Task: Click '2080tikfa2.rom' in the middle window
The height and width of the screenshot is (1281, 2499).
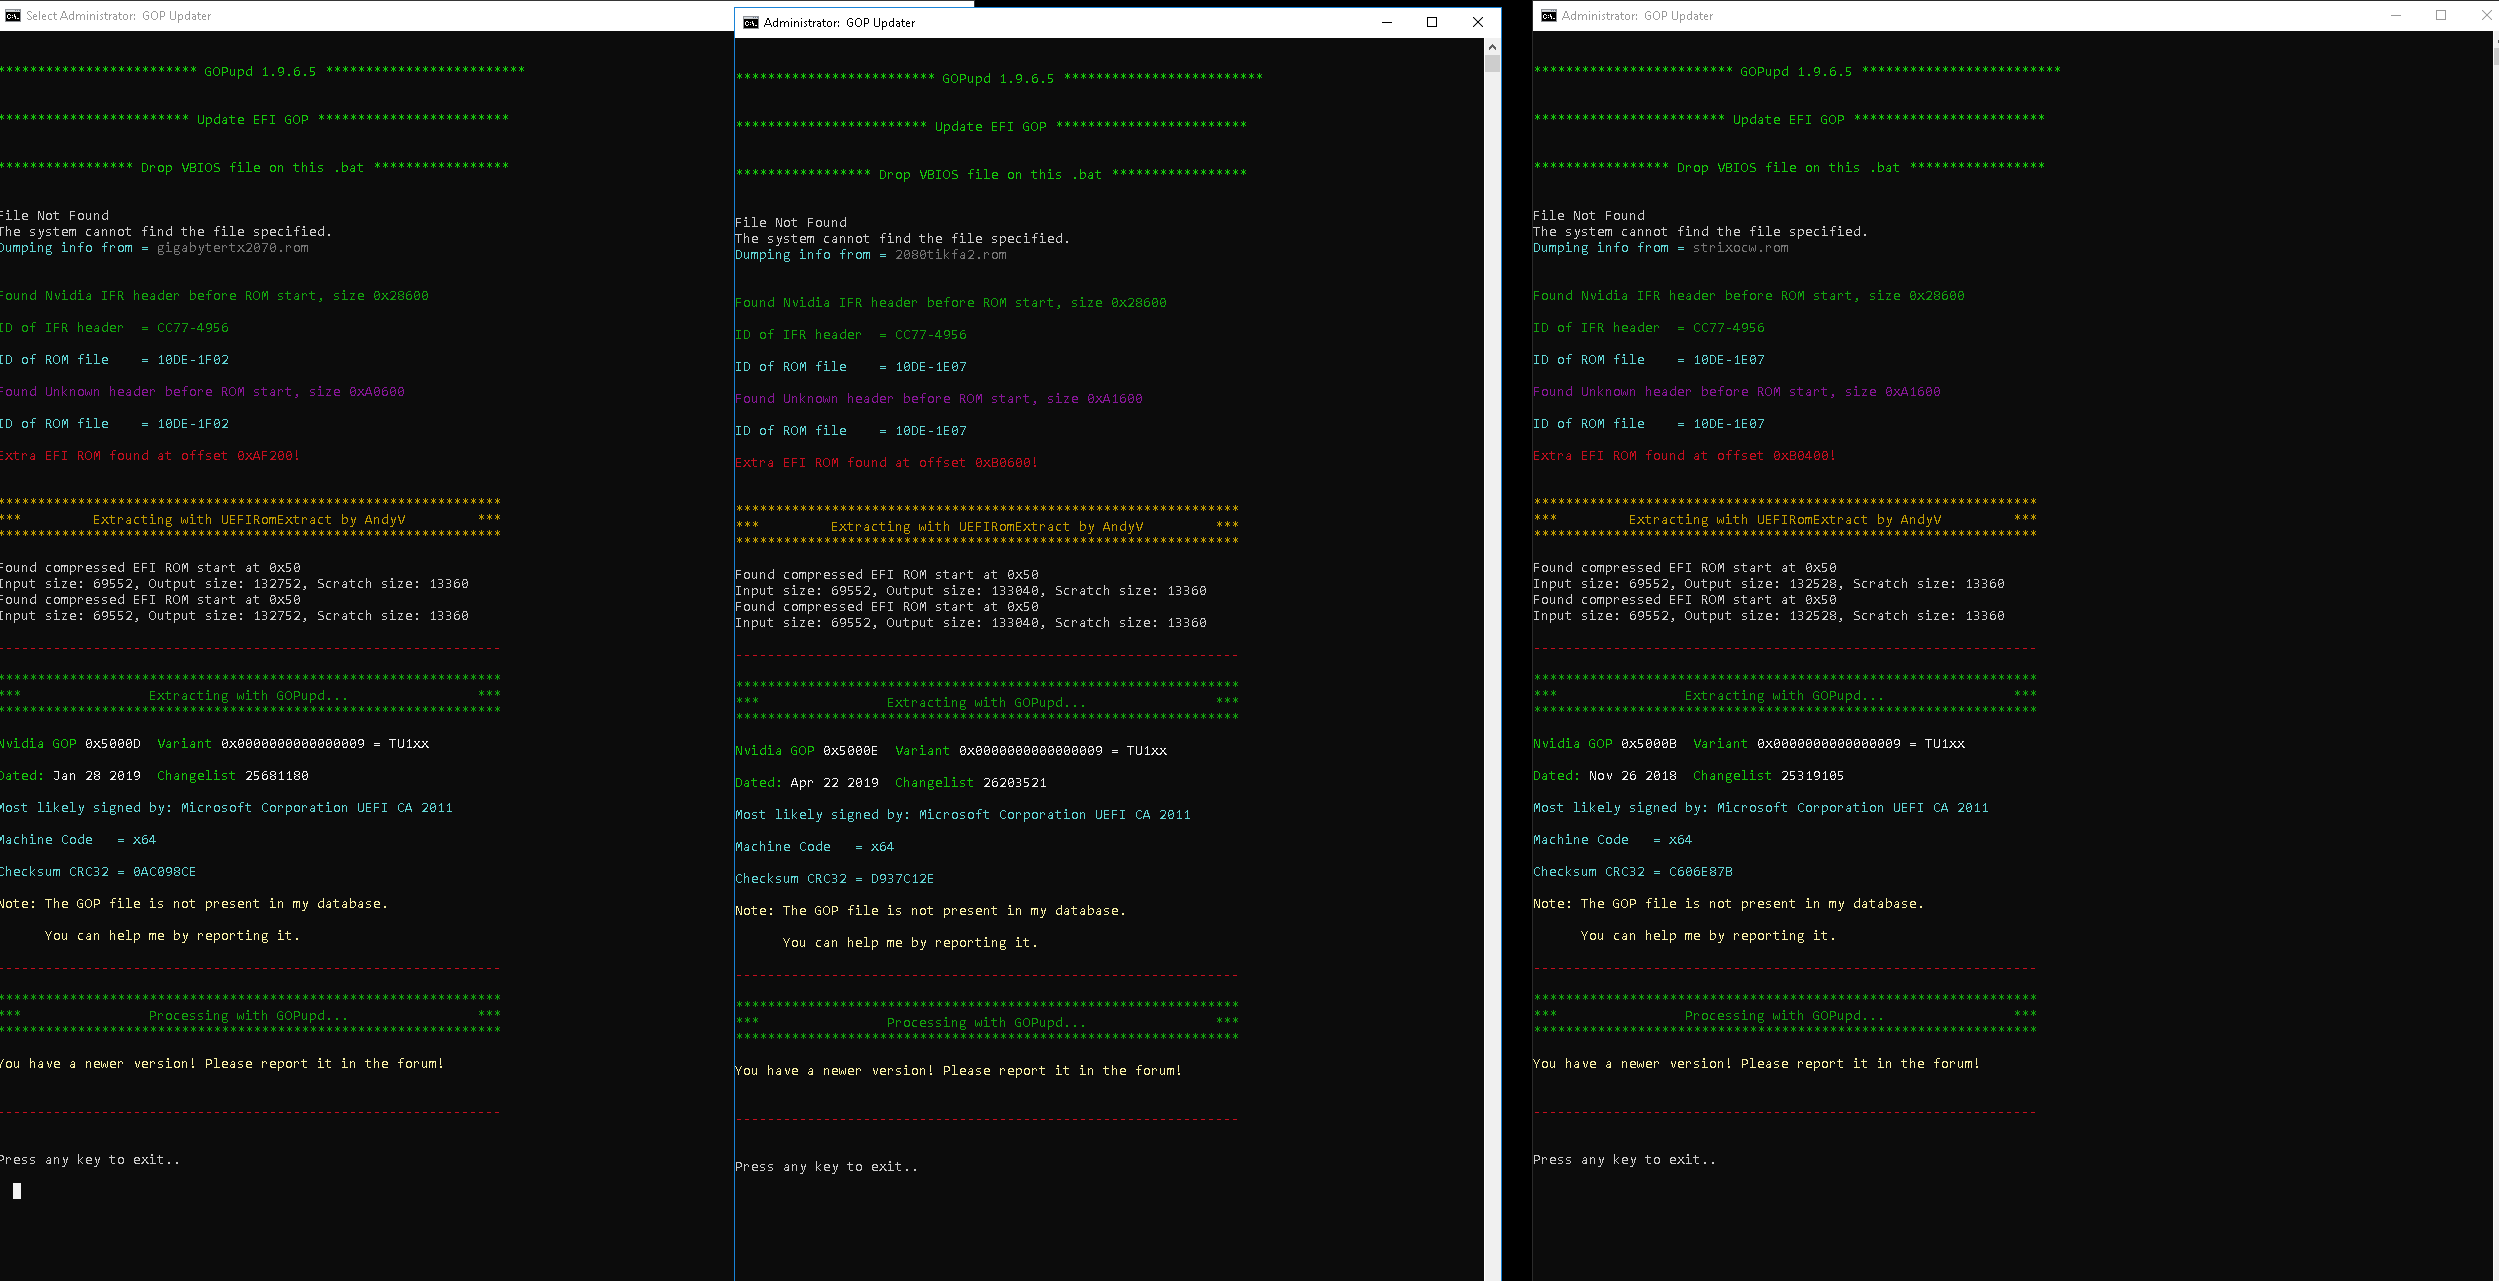Action: tap(950, 255)
